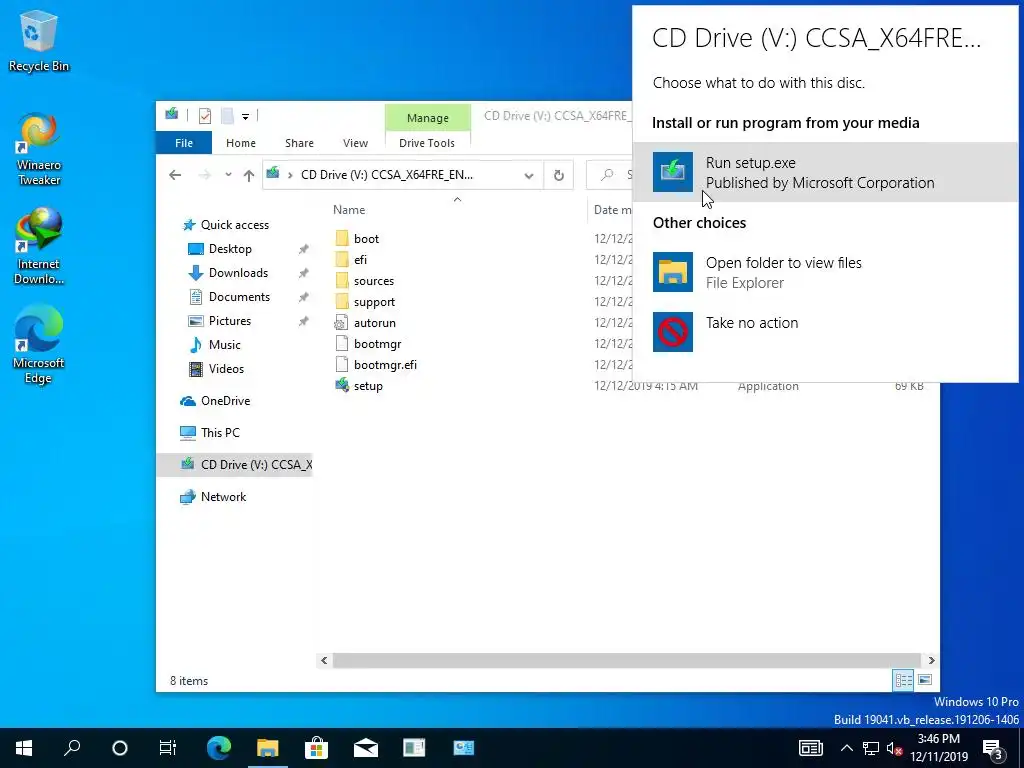Screen dimensions: 1024x768
Task: Click the Cortana circle icon
Action: tap(120, 748)
